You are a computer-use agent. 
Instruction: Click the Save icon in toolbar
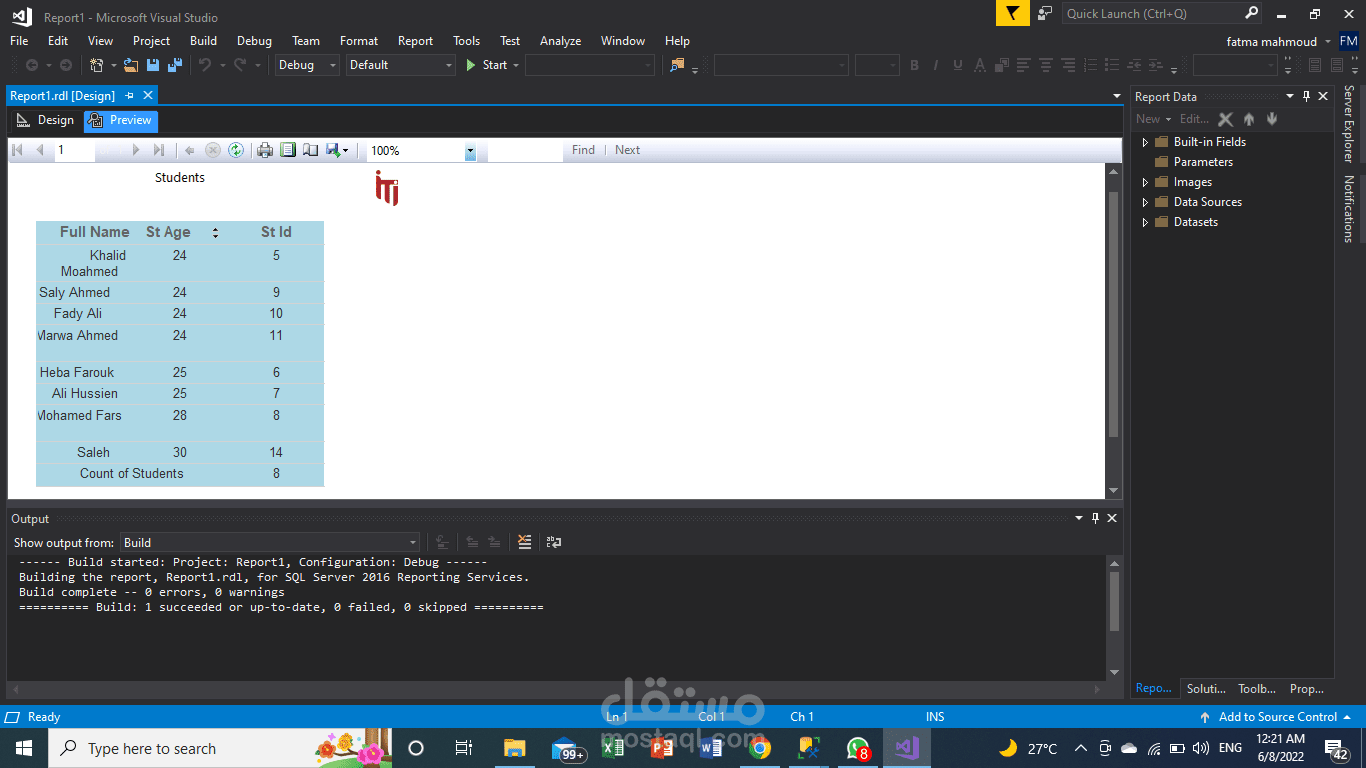pyautogui.click(x=153, y=65)
